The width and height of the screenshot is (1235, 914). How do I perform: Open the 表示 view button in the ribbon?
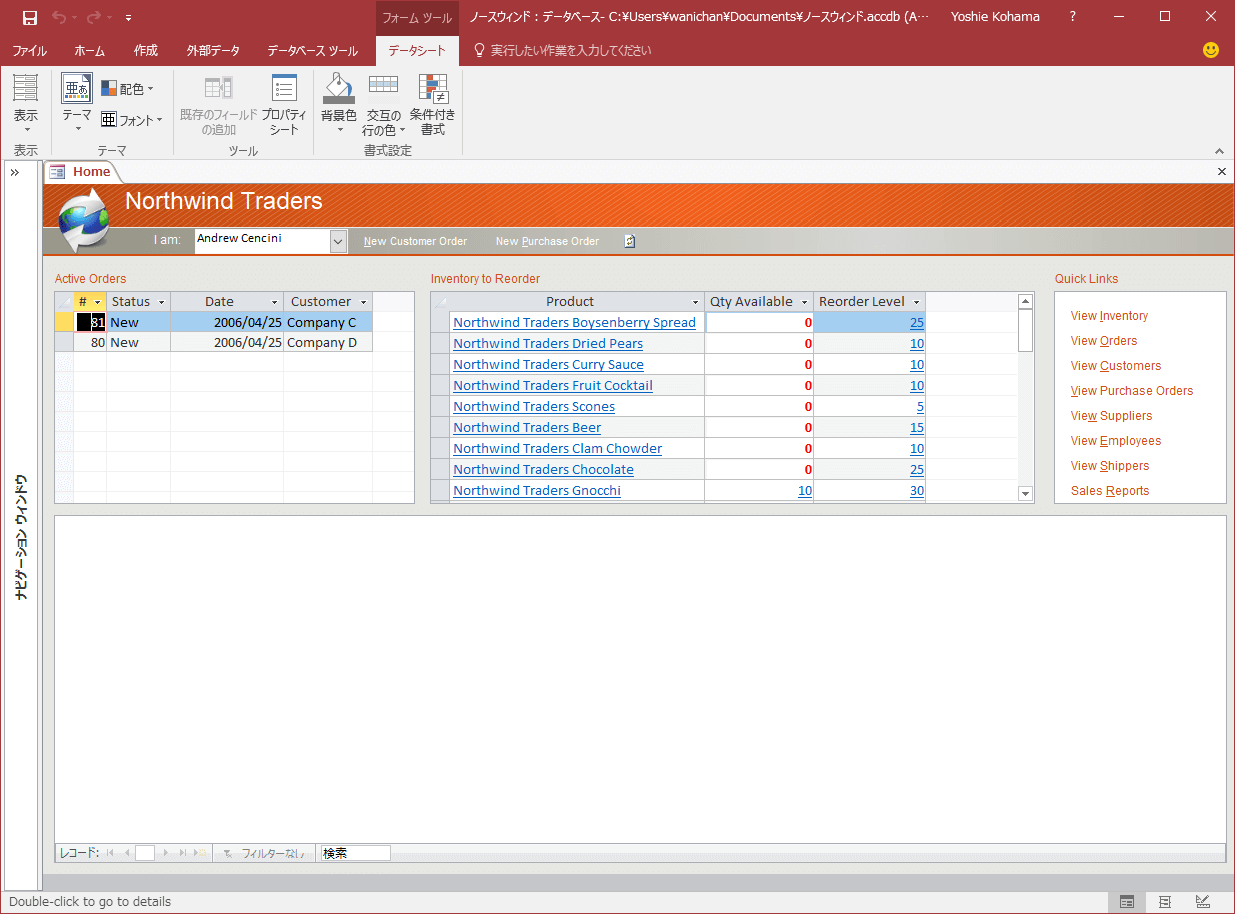pyautogui.click(x=26, y=104)
